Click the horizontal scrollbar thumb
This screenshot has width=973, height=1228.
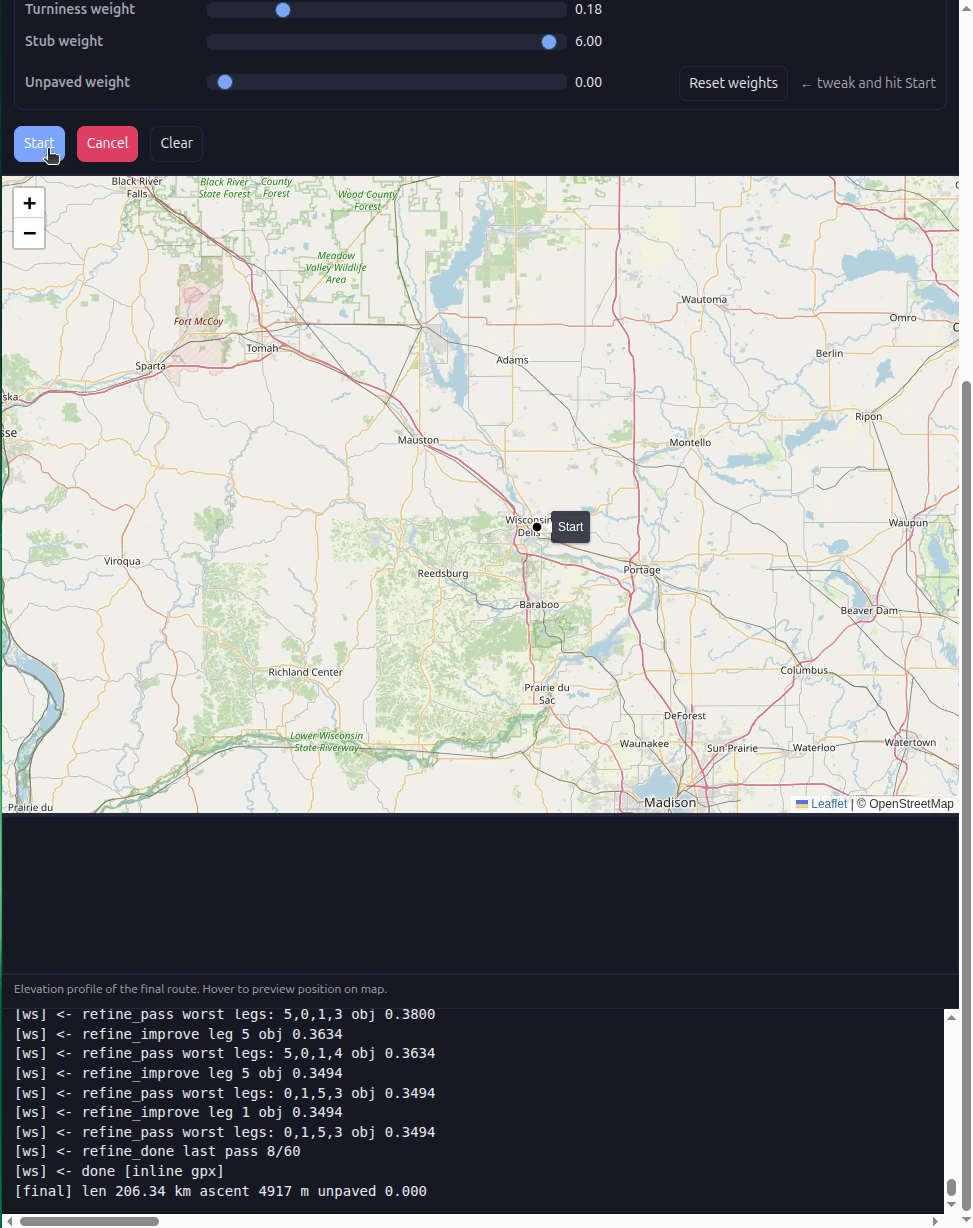pyautogui.click(x=89, y=1221)
